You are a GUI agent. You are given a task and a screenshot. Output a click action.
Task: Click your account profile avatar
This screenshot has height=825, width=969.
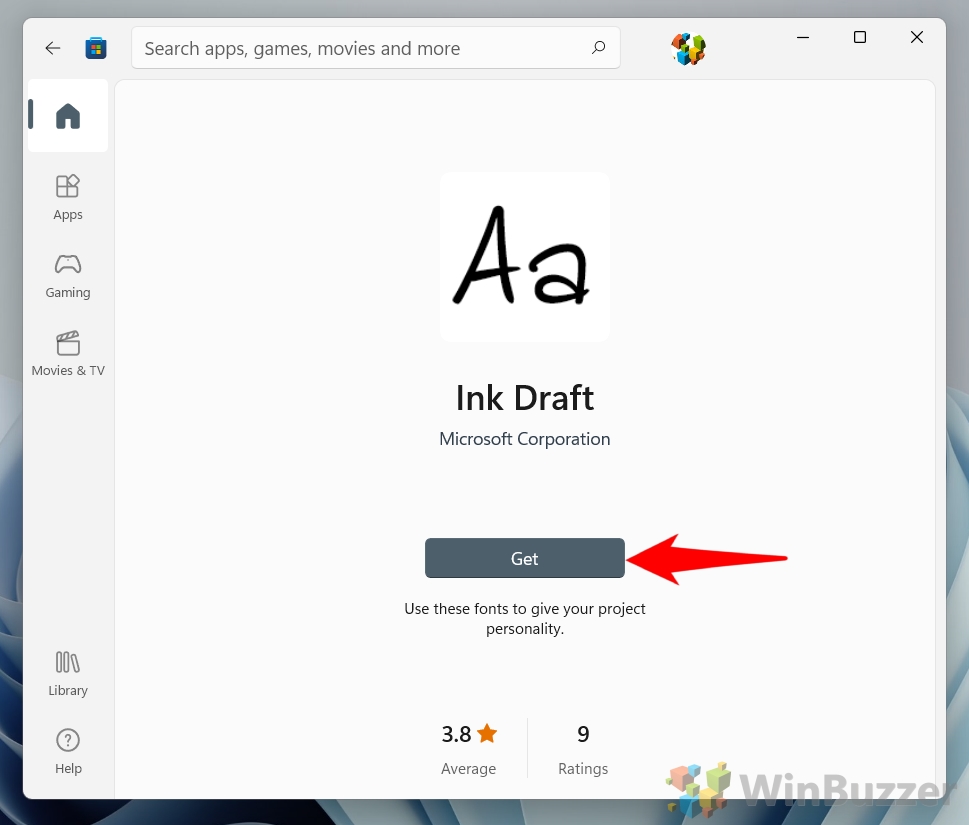(688, 48)
